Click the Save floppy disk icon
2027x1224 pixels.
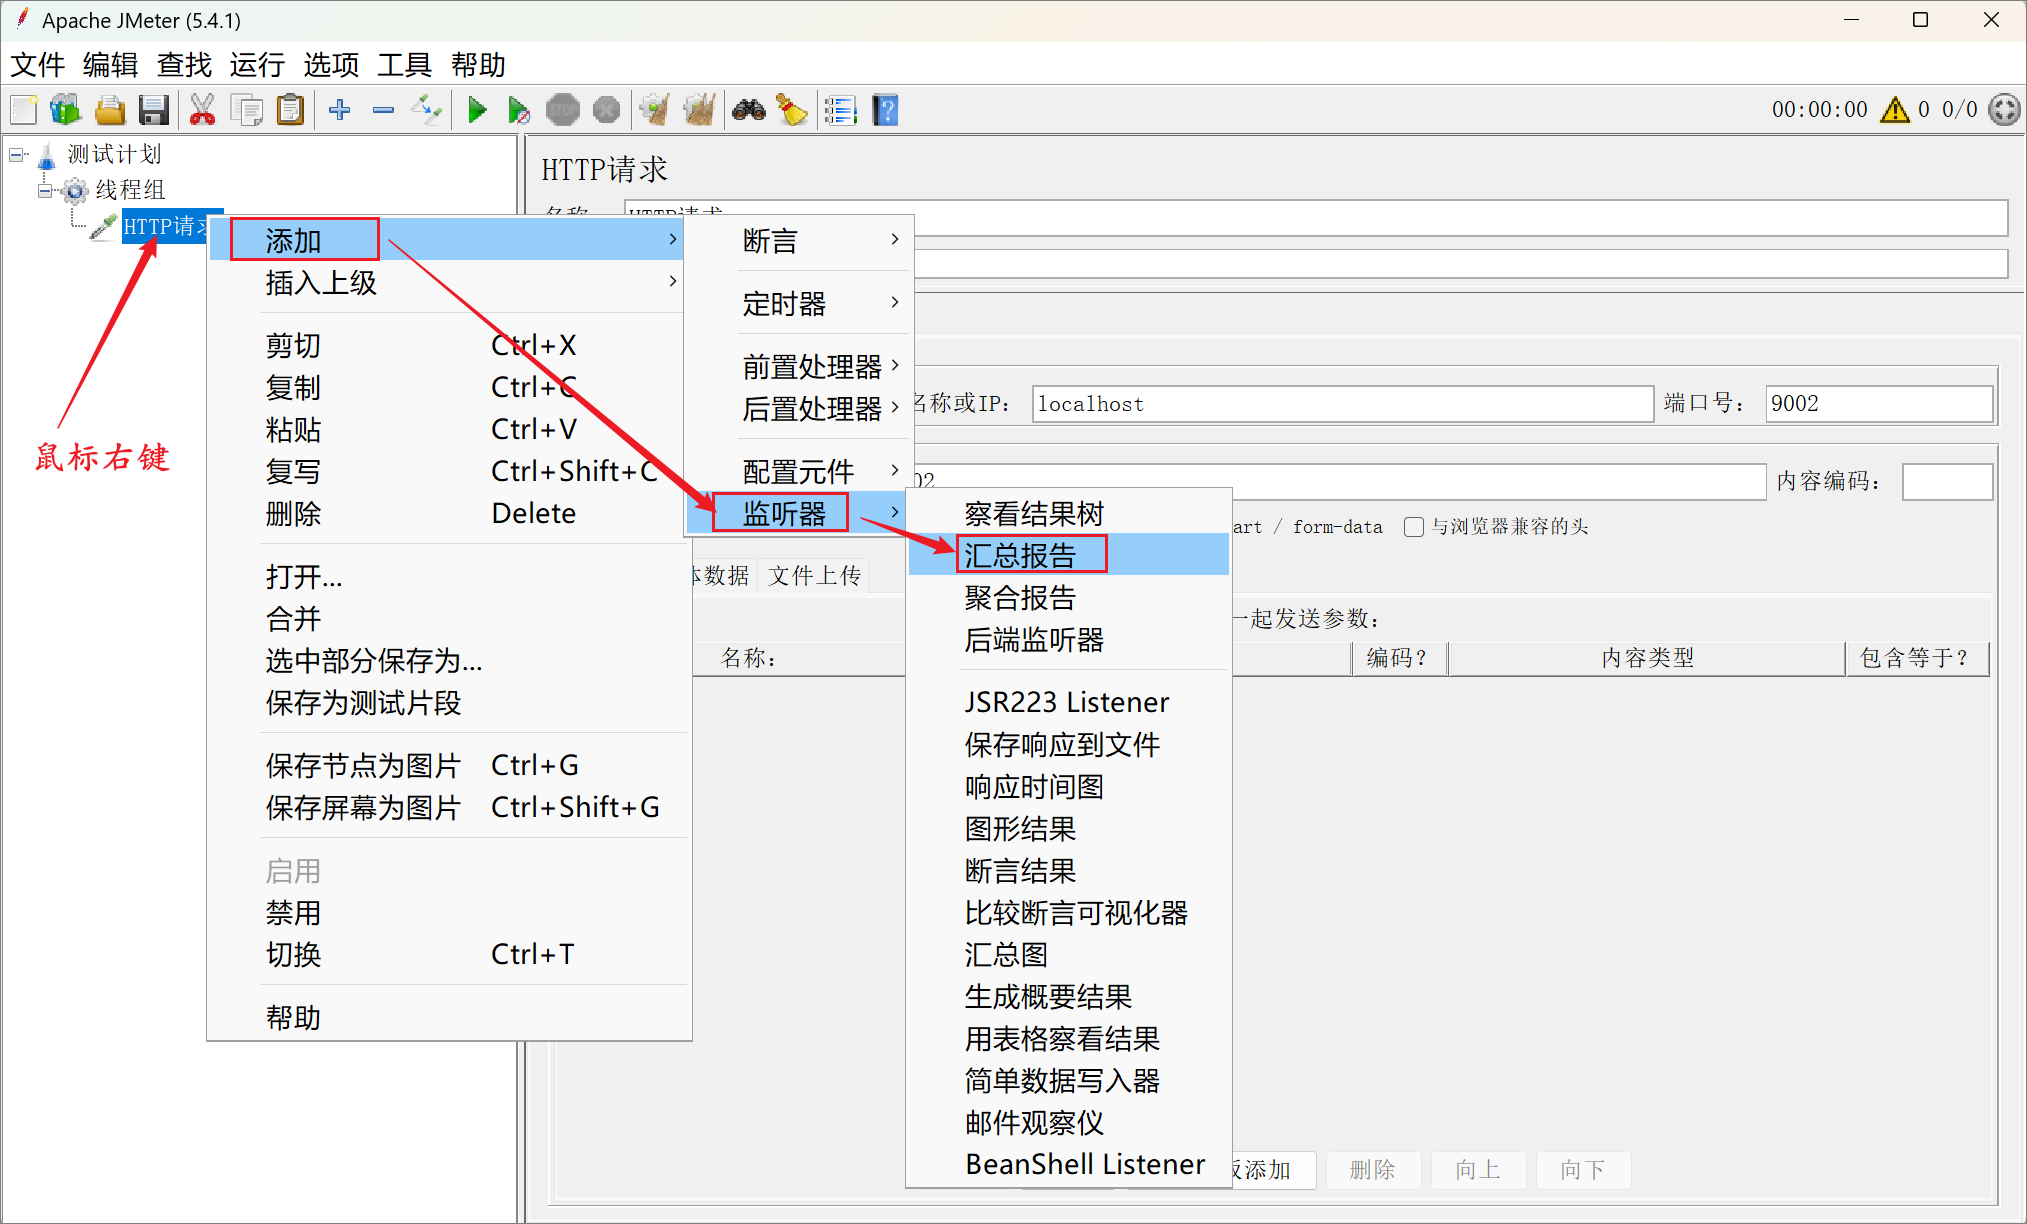(153, 110)
